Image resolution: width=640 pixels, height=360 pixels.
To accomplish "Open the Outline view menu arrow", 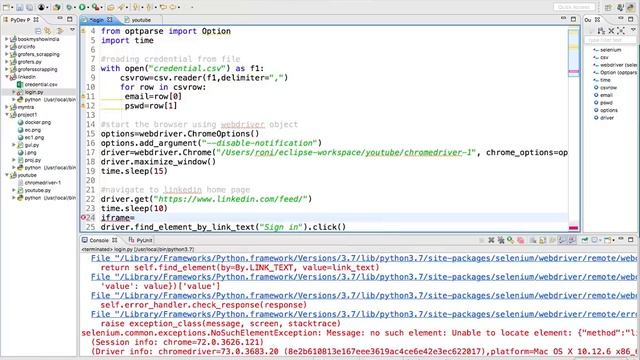I will 633,30.
